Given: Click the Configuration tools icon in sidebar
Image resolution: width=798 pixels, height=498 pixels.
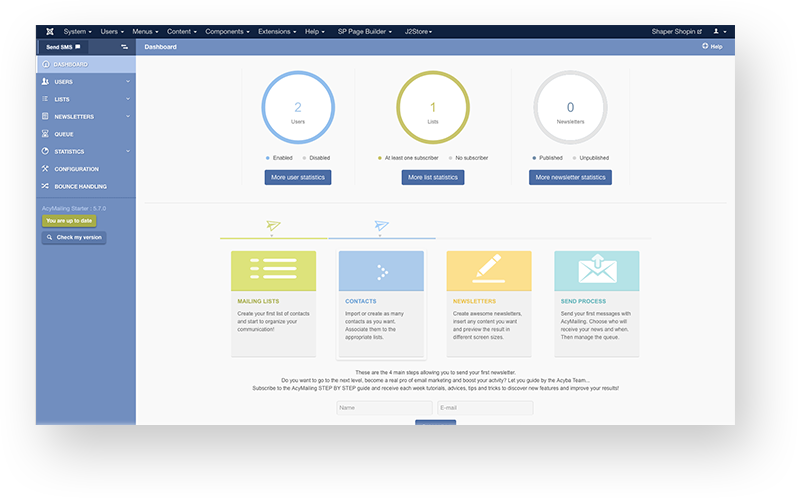Looking at the screenshot, I should coord(45,169).
